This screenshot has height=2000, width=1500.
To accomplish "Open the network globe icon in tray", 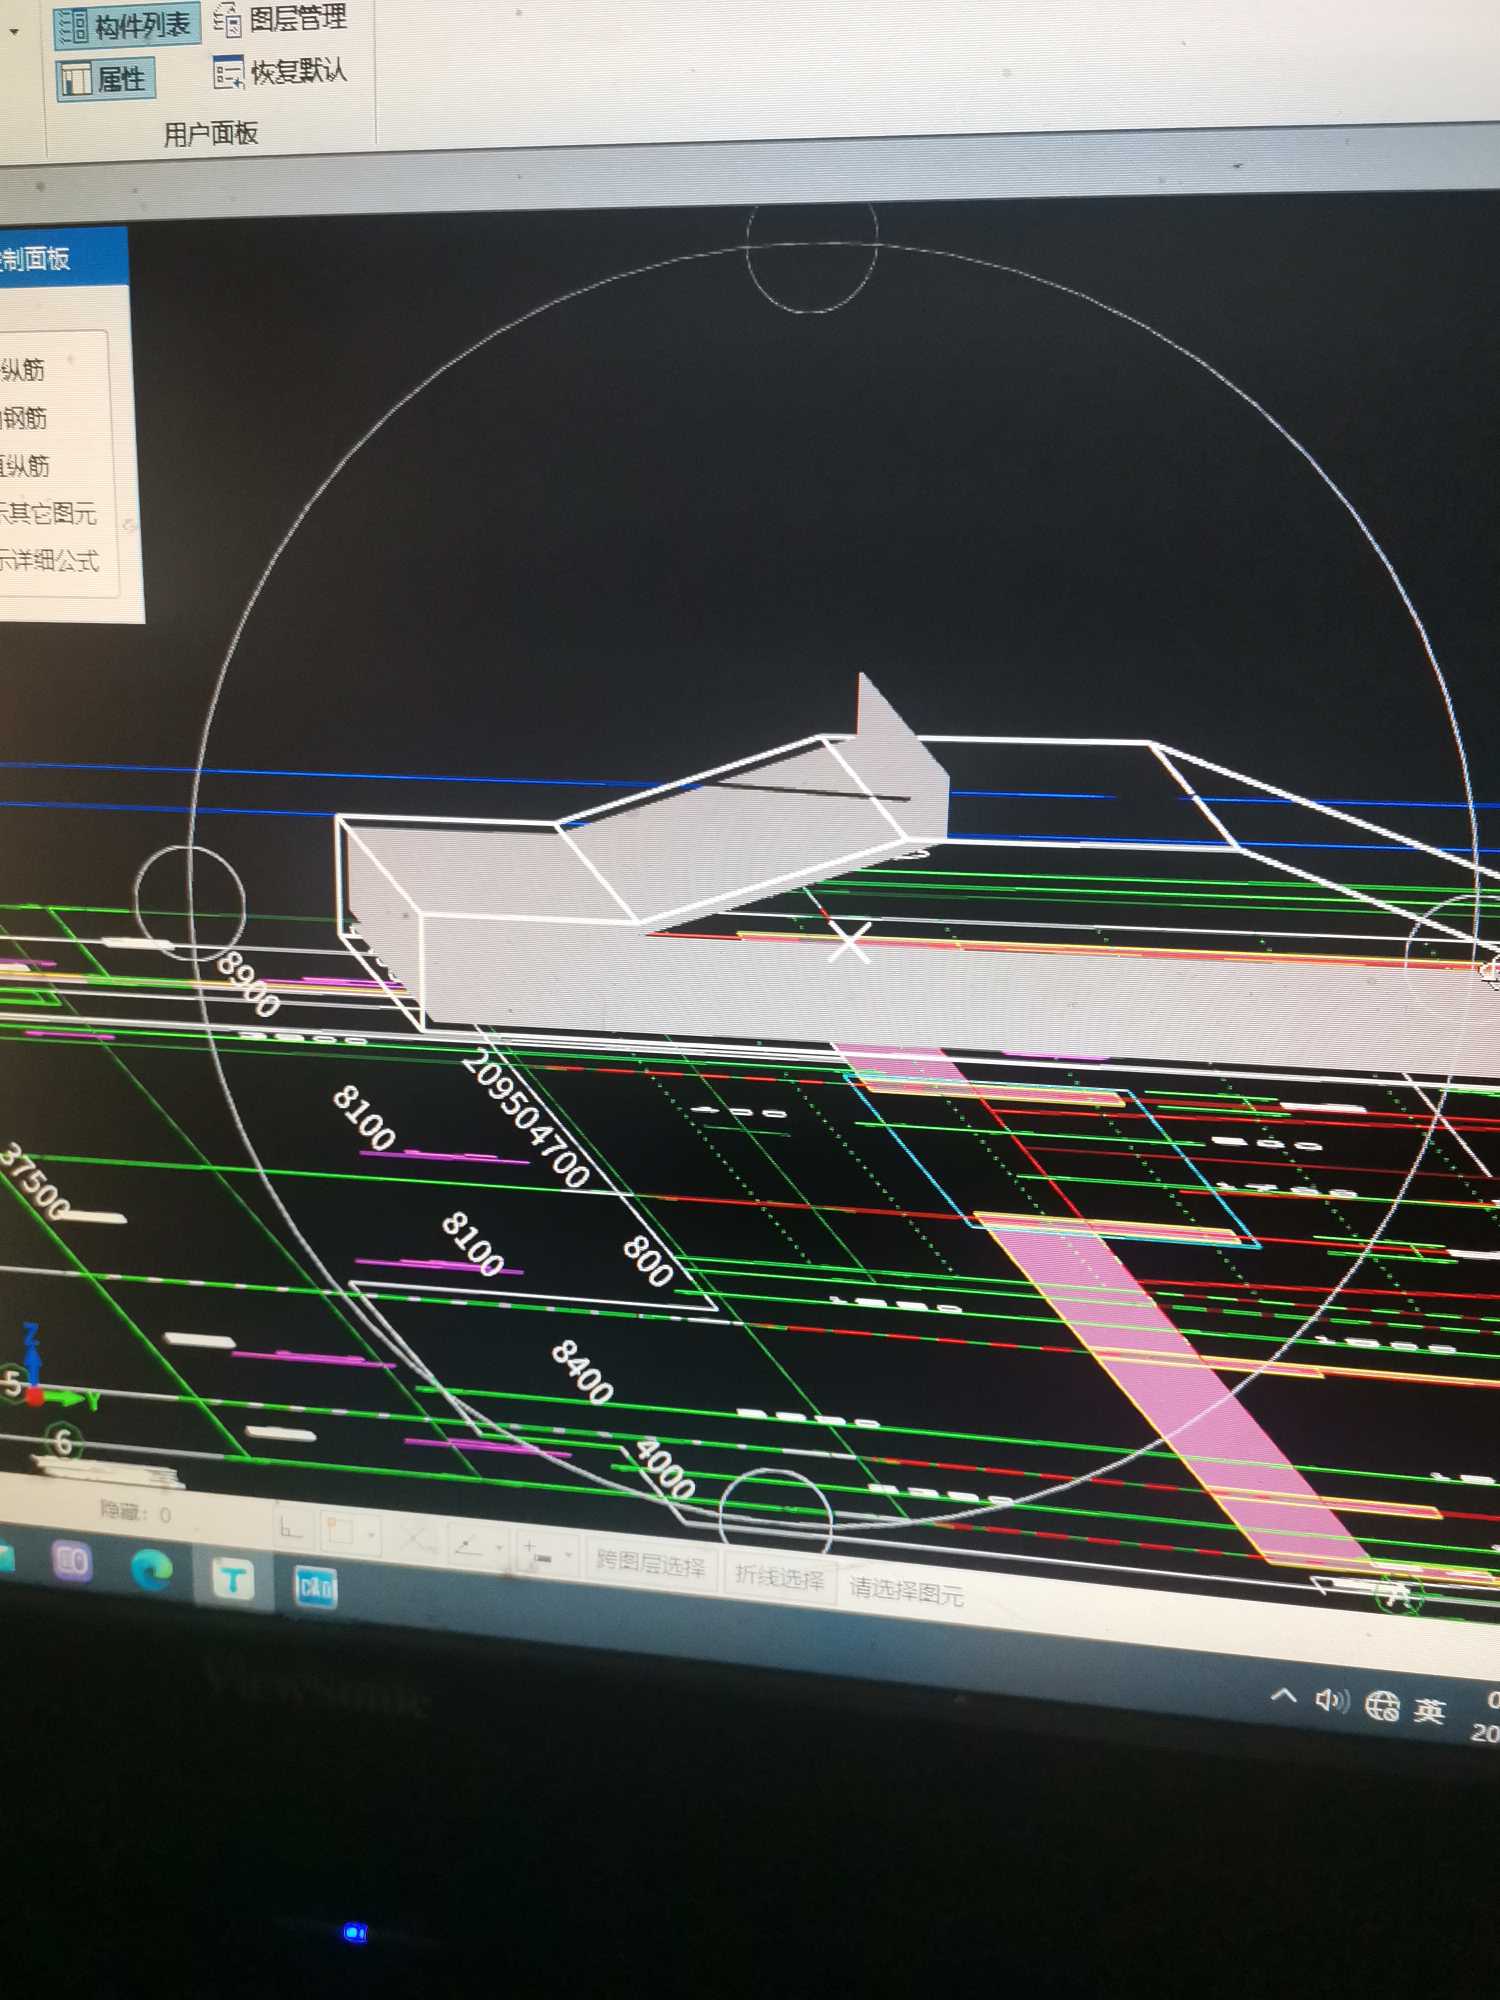I will 1383,1705.
